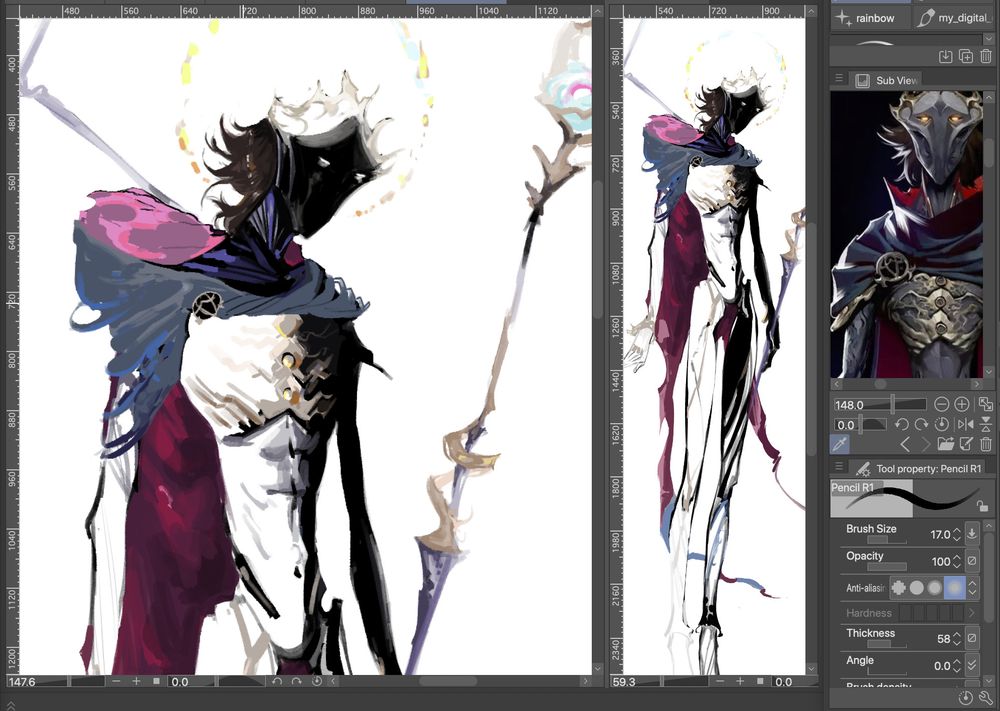
Task: Adjust the Sub View rotation slider at 0.0
Action: click(x=859, y=425)
